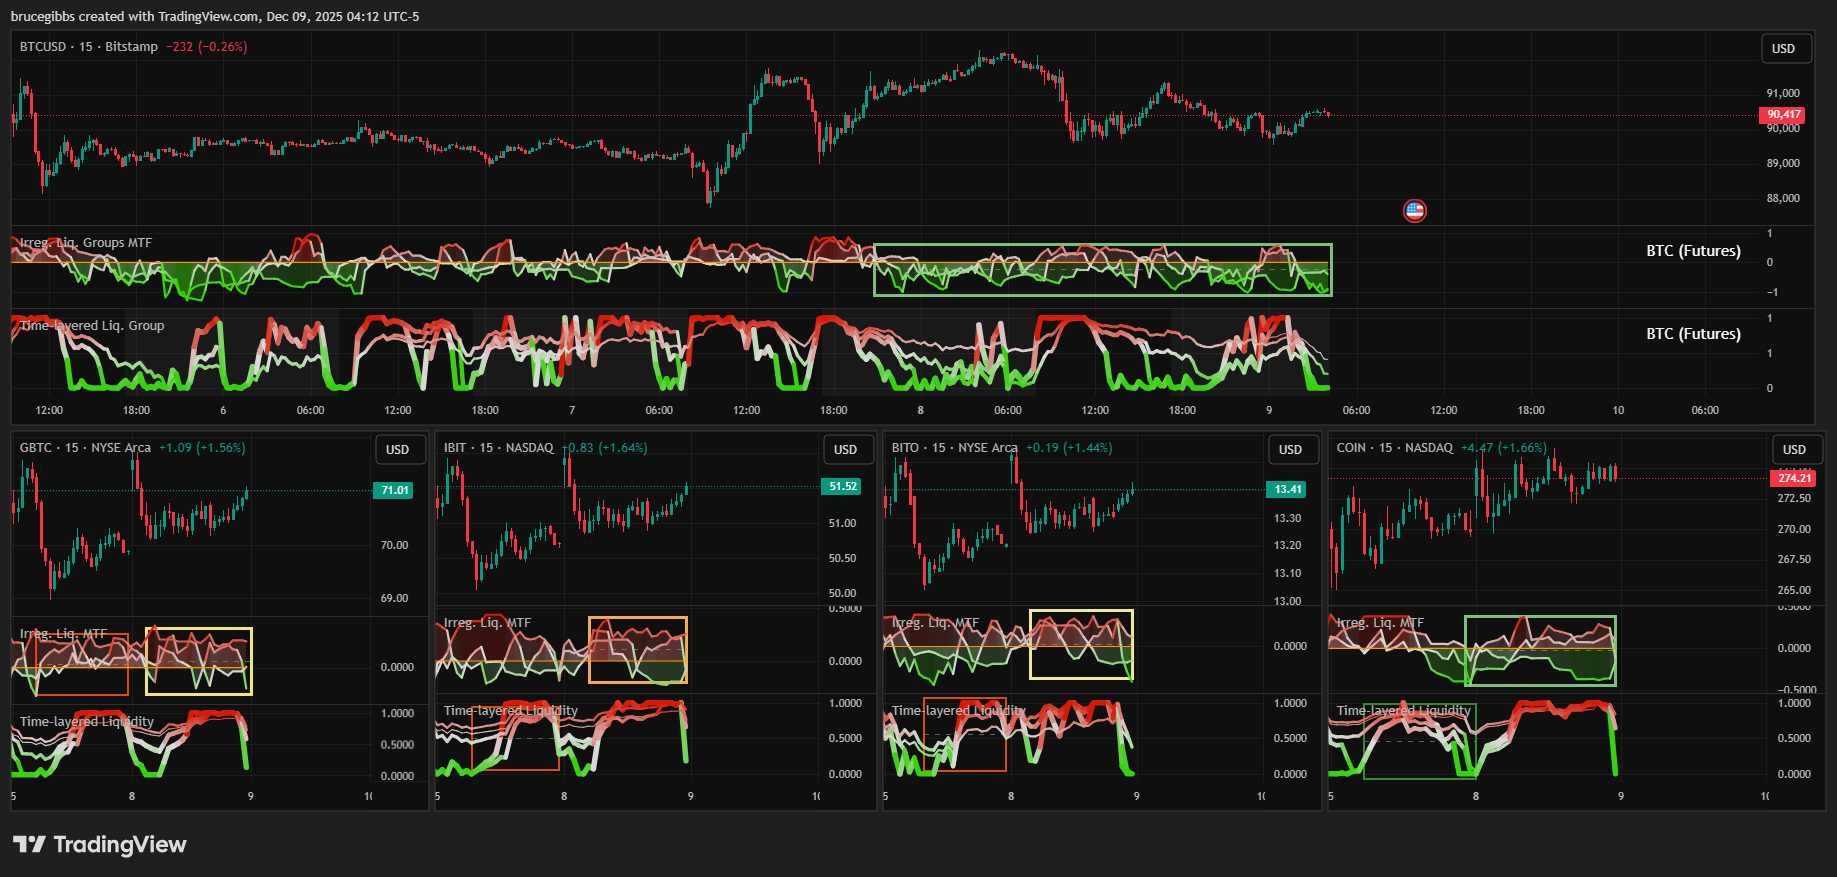
Task: Select the IBIT NASDAQ symbol title
Action: 498,448
